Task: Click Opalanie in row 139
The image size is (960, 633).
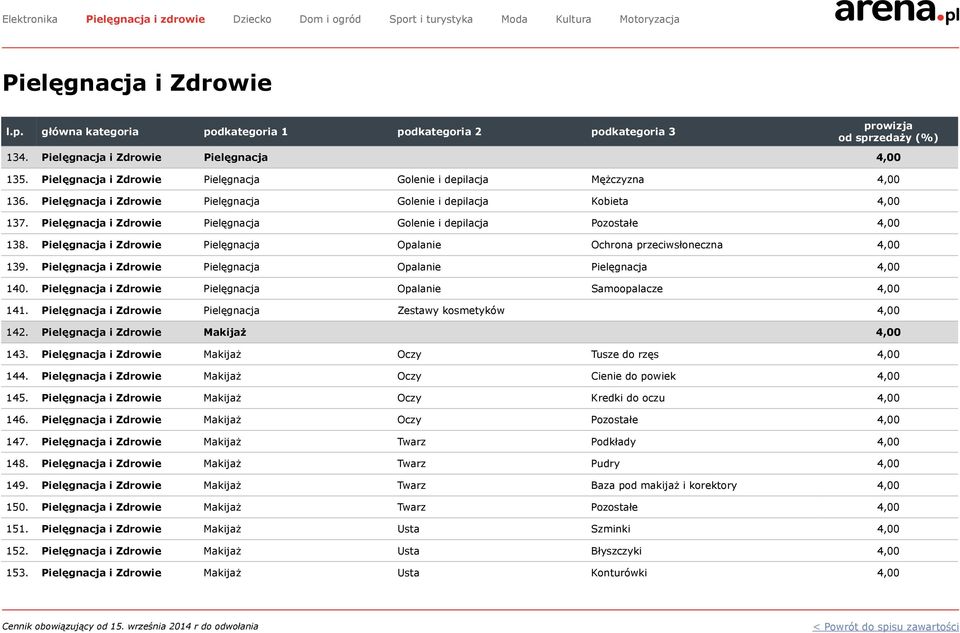Action: tap(419, 267)
